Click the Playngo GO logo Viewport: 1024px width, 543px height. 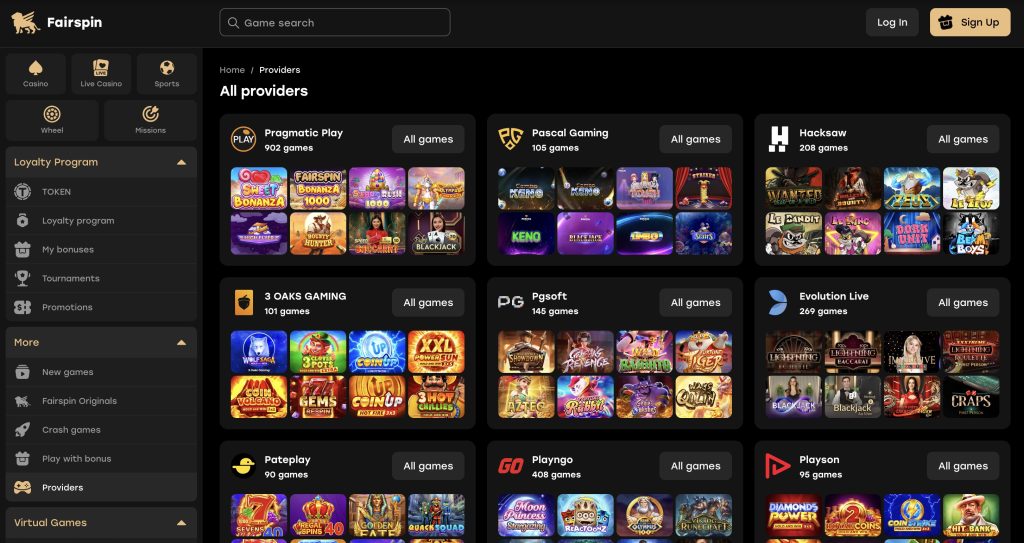(x=511, y=466)
